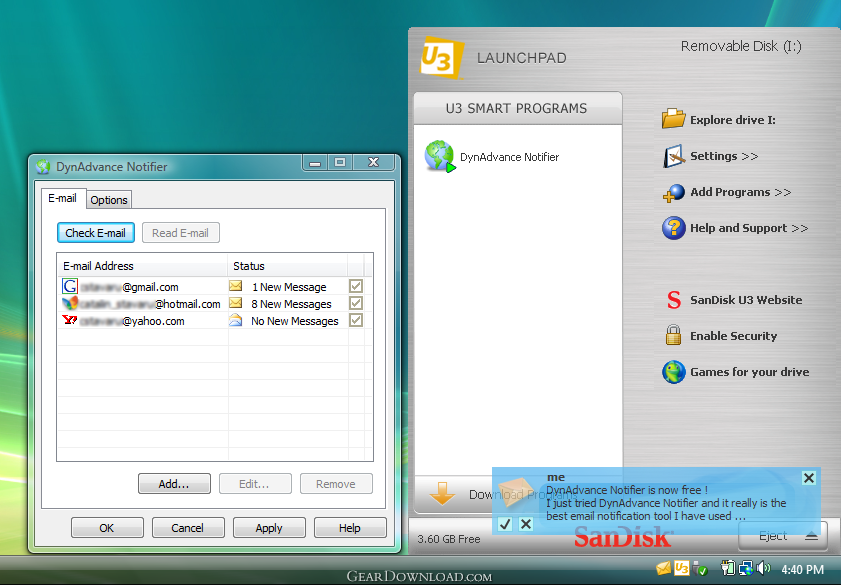Click the battery/power tray icon
Image resolution: width=841 pixels, height=585 pixels.
click(728, 568)
